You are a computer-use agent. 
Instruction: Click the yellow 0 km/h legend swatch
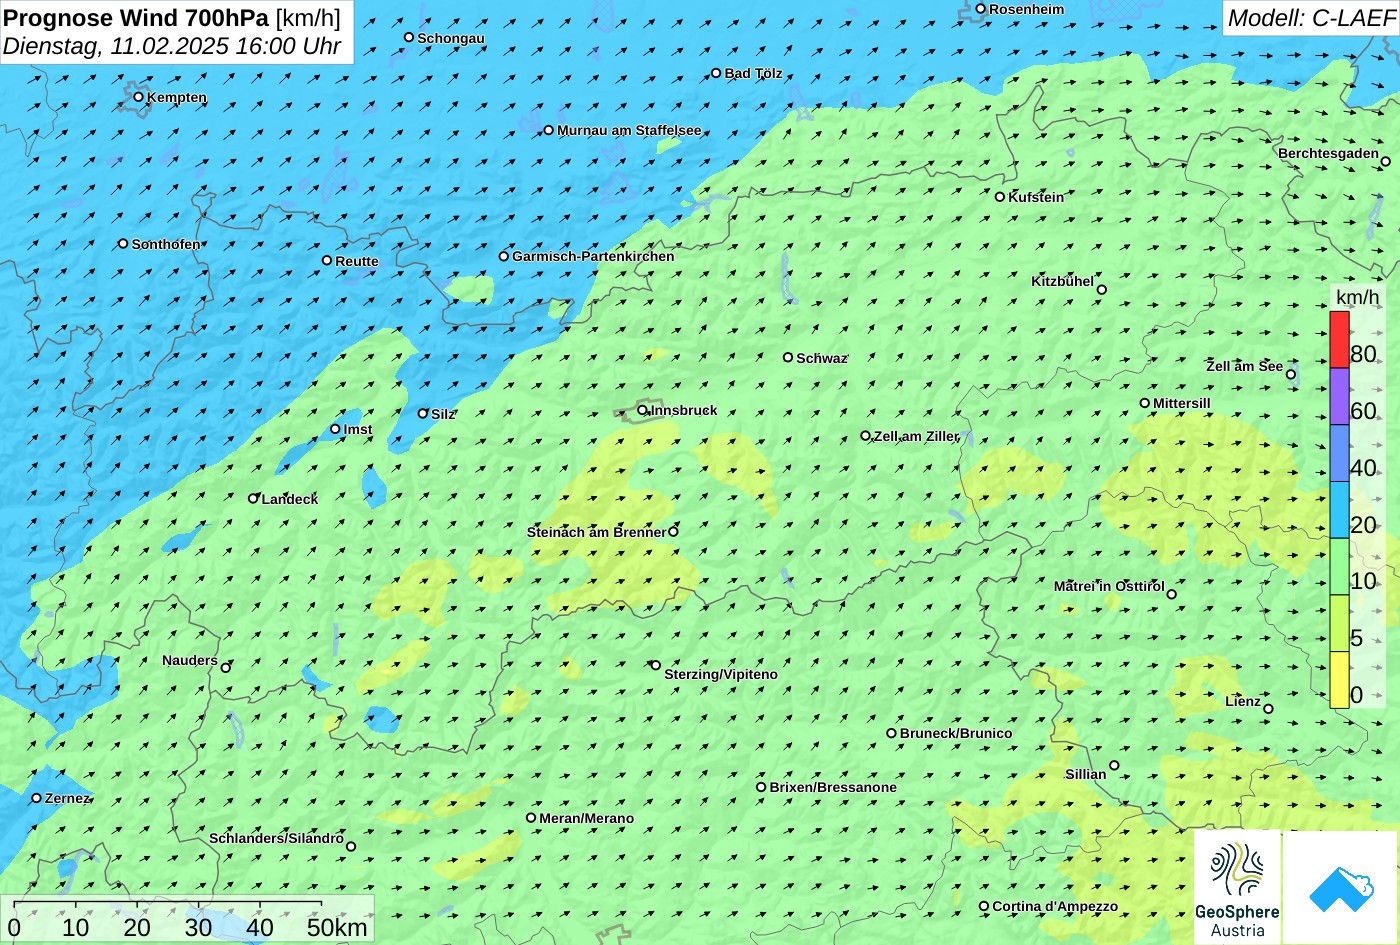(1339, 680)
